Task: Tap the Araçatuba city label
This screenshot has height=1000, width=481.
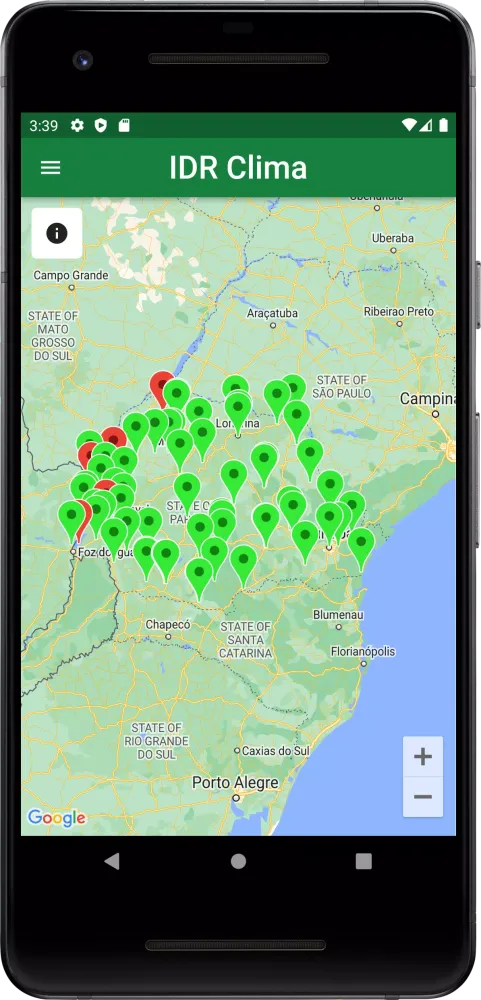Action: click(272, 313)
